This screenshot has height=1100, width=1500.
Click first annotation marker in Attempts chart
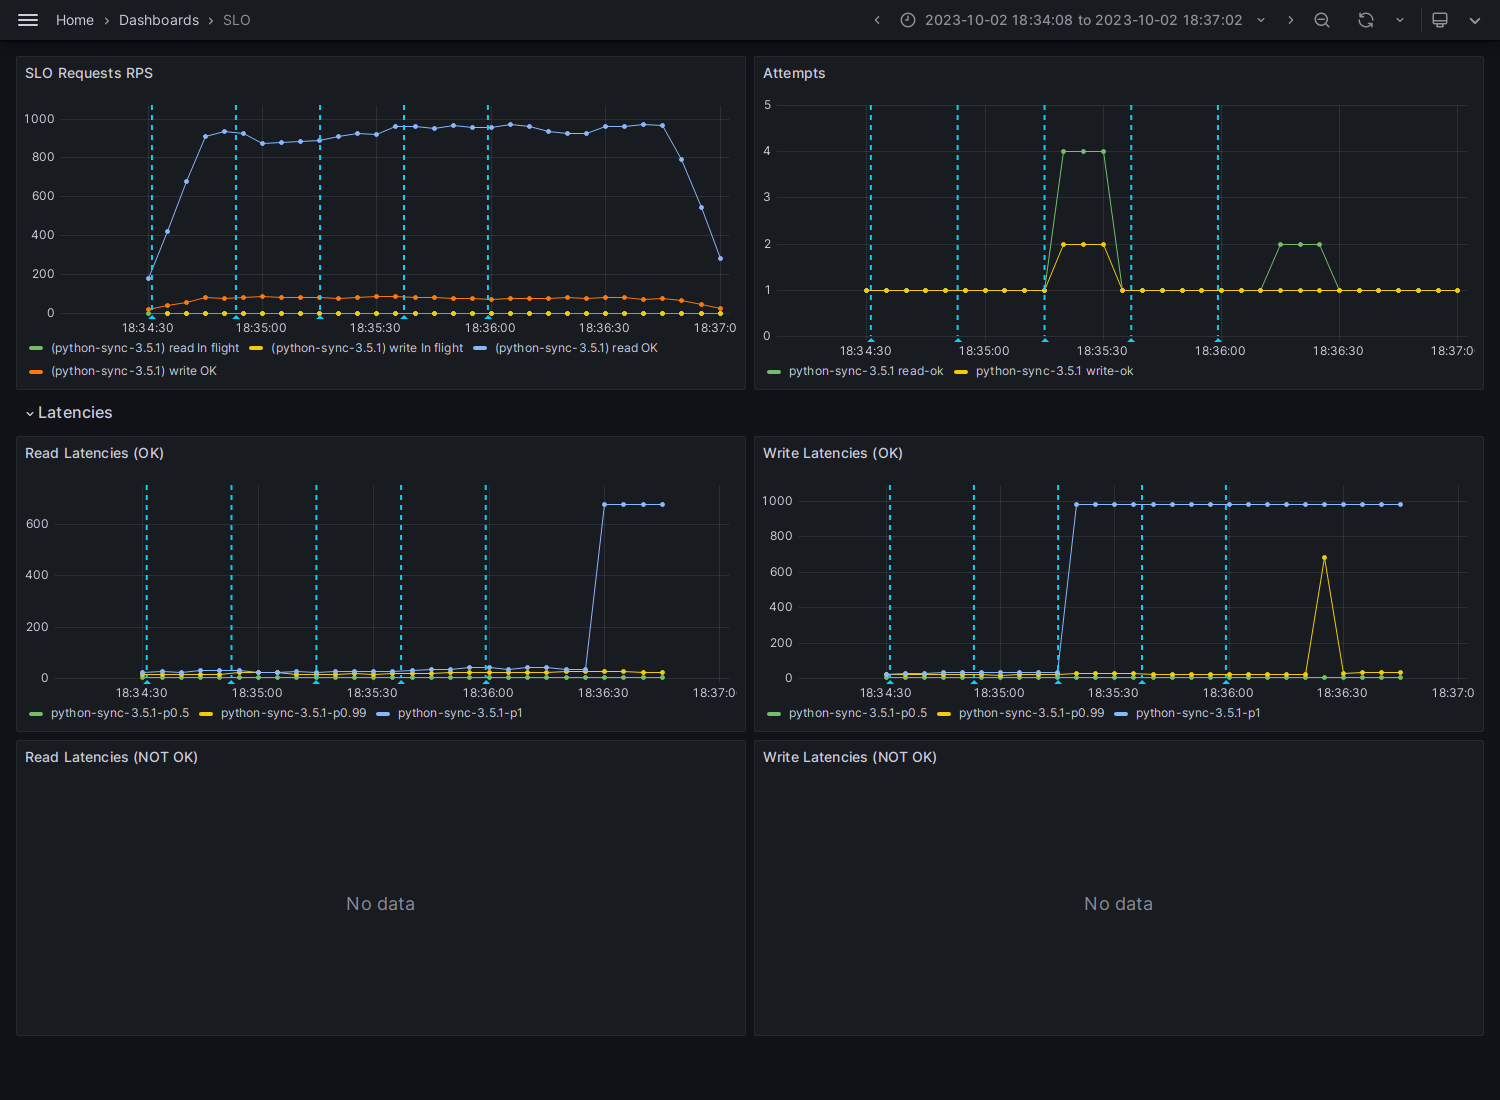pyautogui.click(x=871, y=340)
